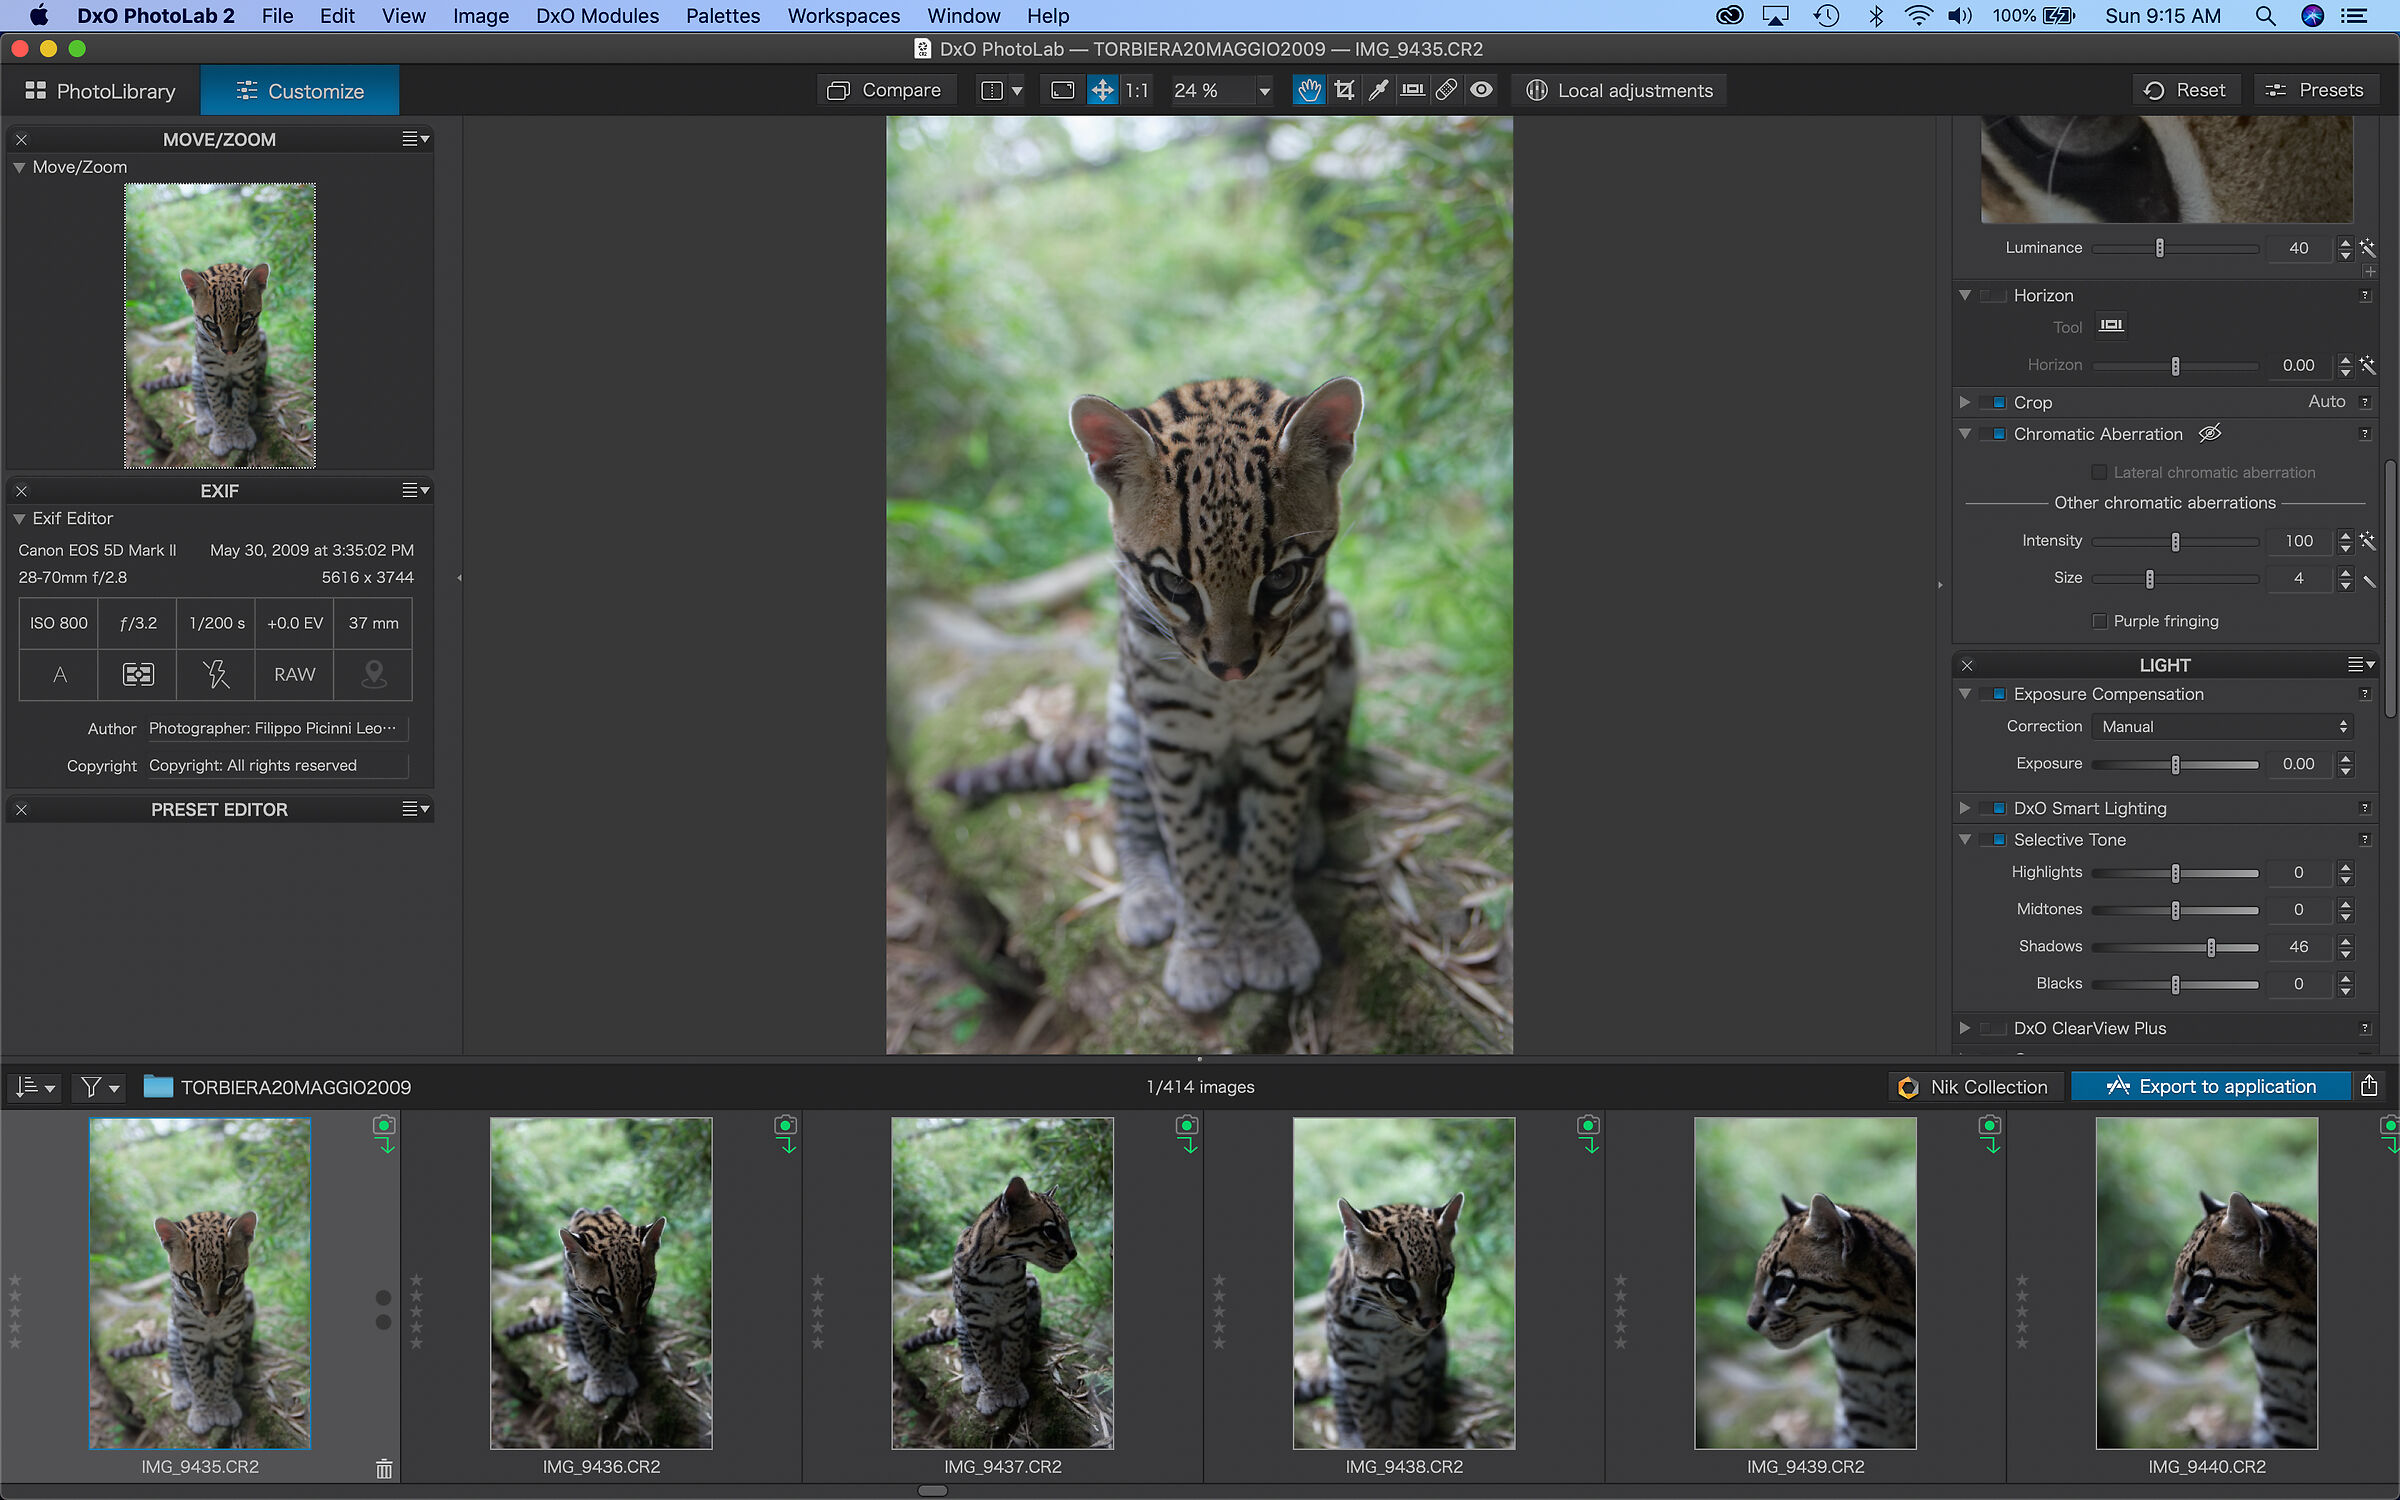
Task: Expand the DxO Smart Lighting section
Action: [1965, 808]
